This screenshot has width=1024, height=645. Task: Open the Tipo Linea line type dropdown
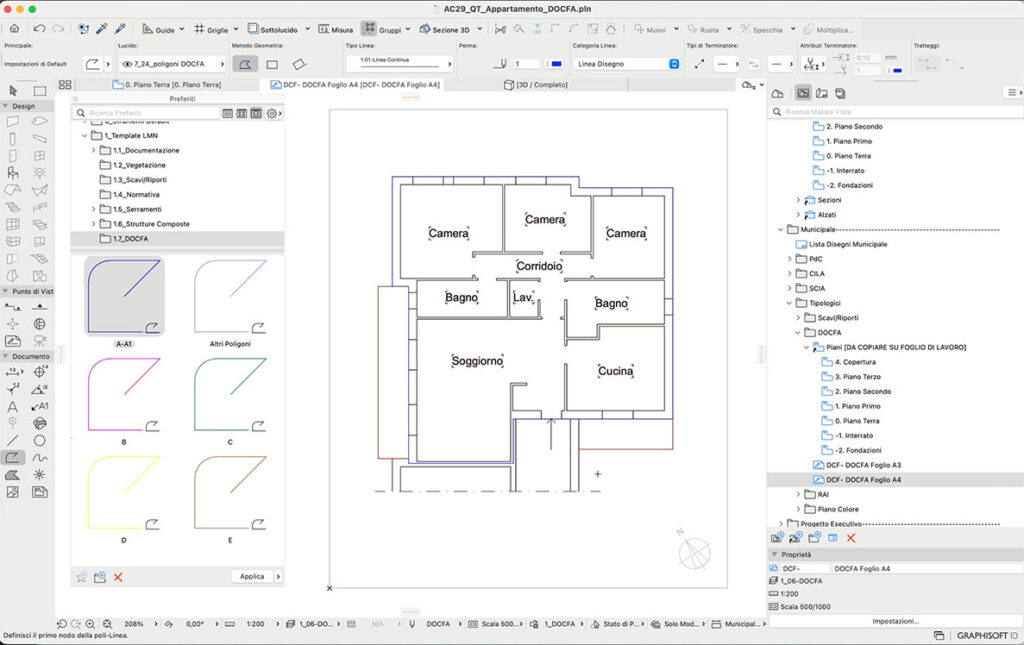[x=399, y=63]
